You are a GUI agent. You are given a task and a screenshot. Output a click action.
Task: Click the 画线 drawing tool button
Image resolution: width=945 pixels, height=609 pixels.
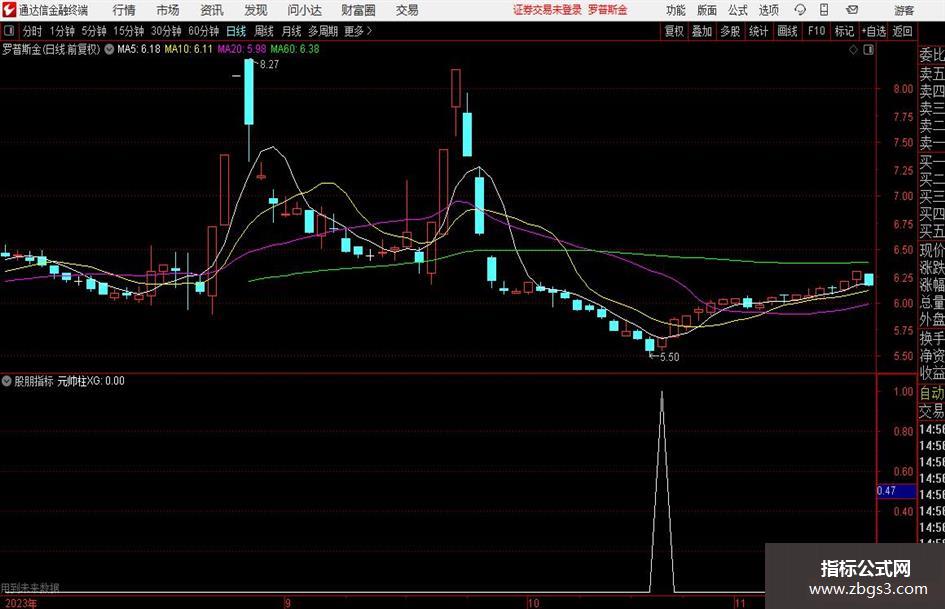788,31
